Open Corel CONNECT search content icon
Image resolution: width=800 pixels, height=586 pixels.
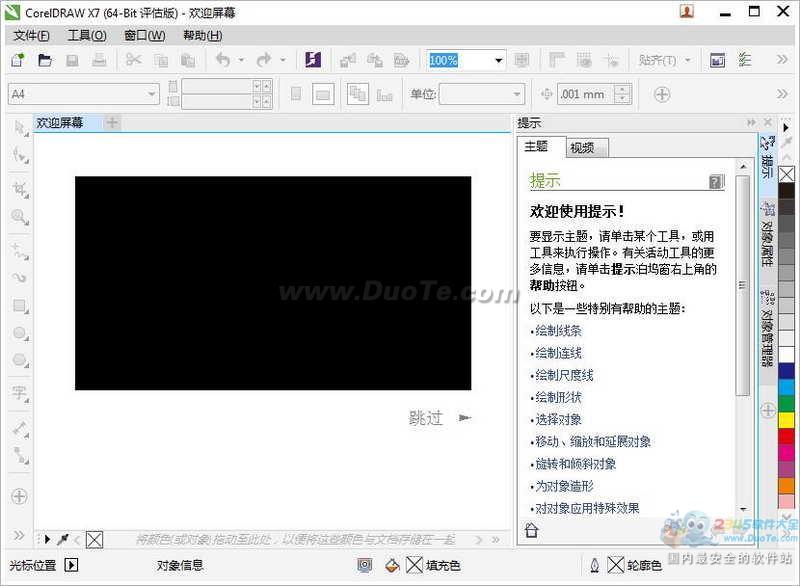312,60
